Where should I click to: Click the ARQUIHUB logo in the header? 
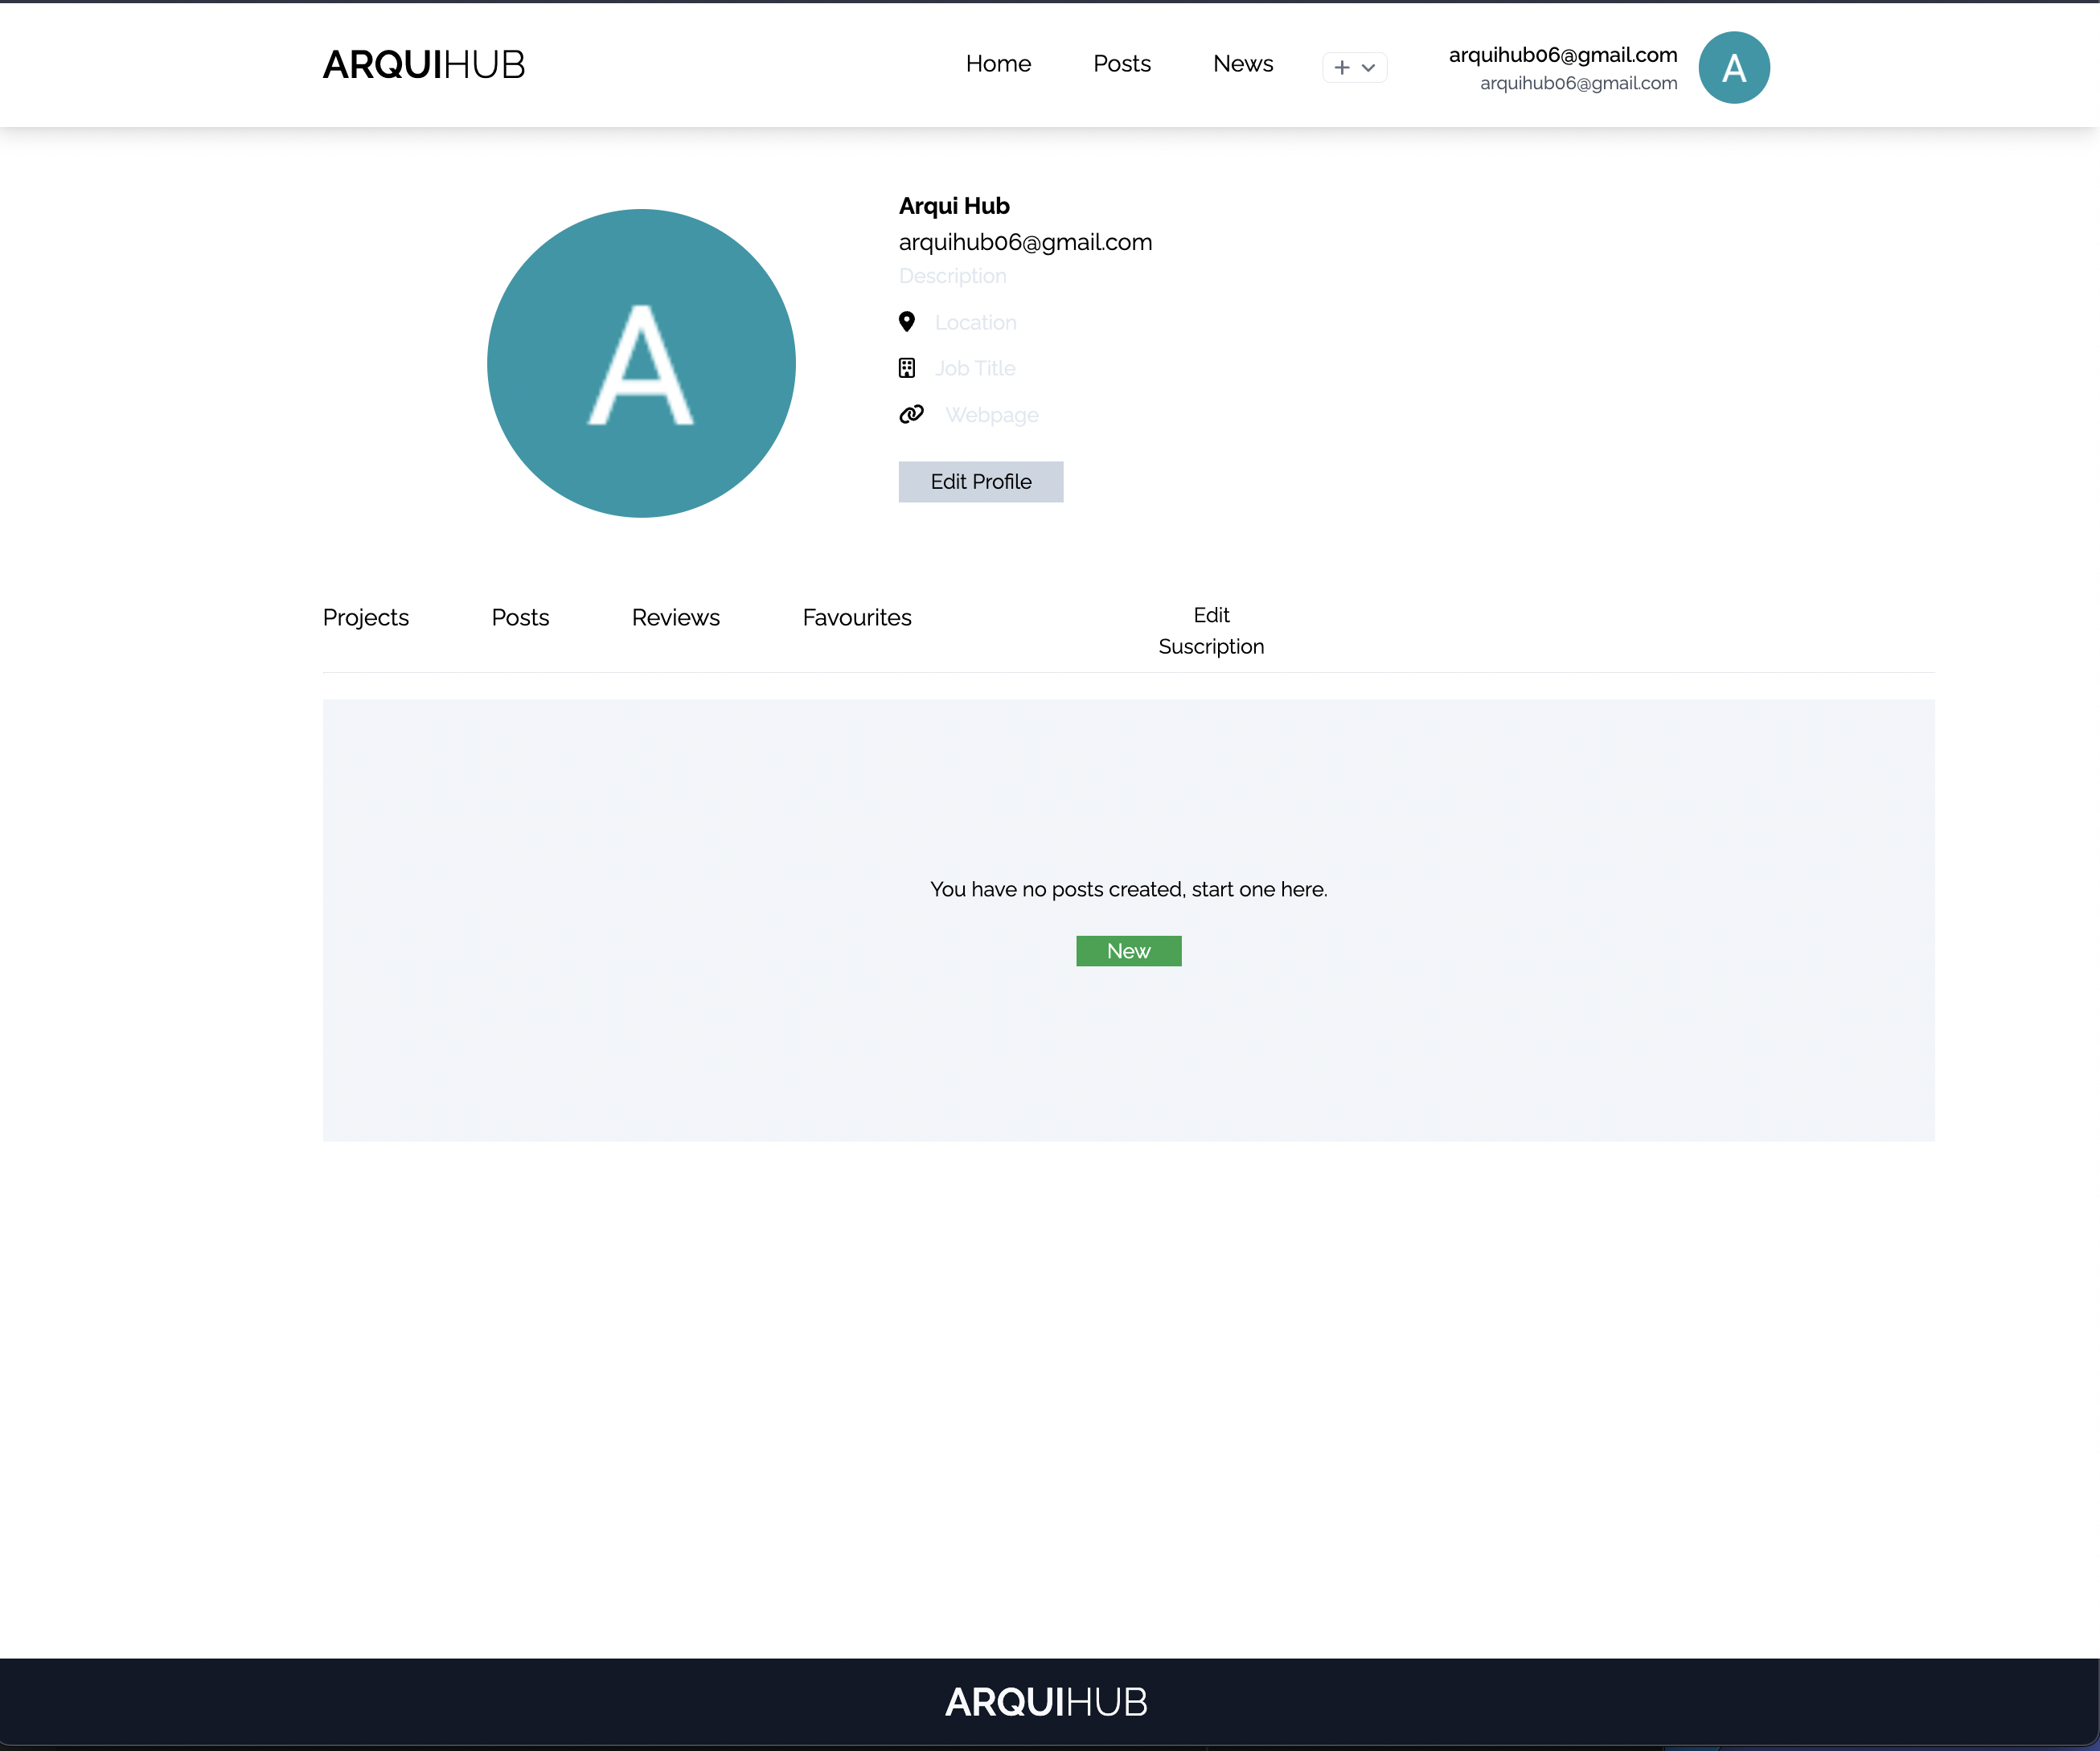424,64
